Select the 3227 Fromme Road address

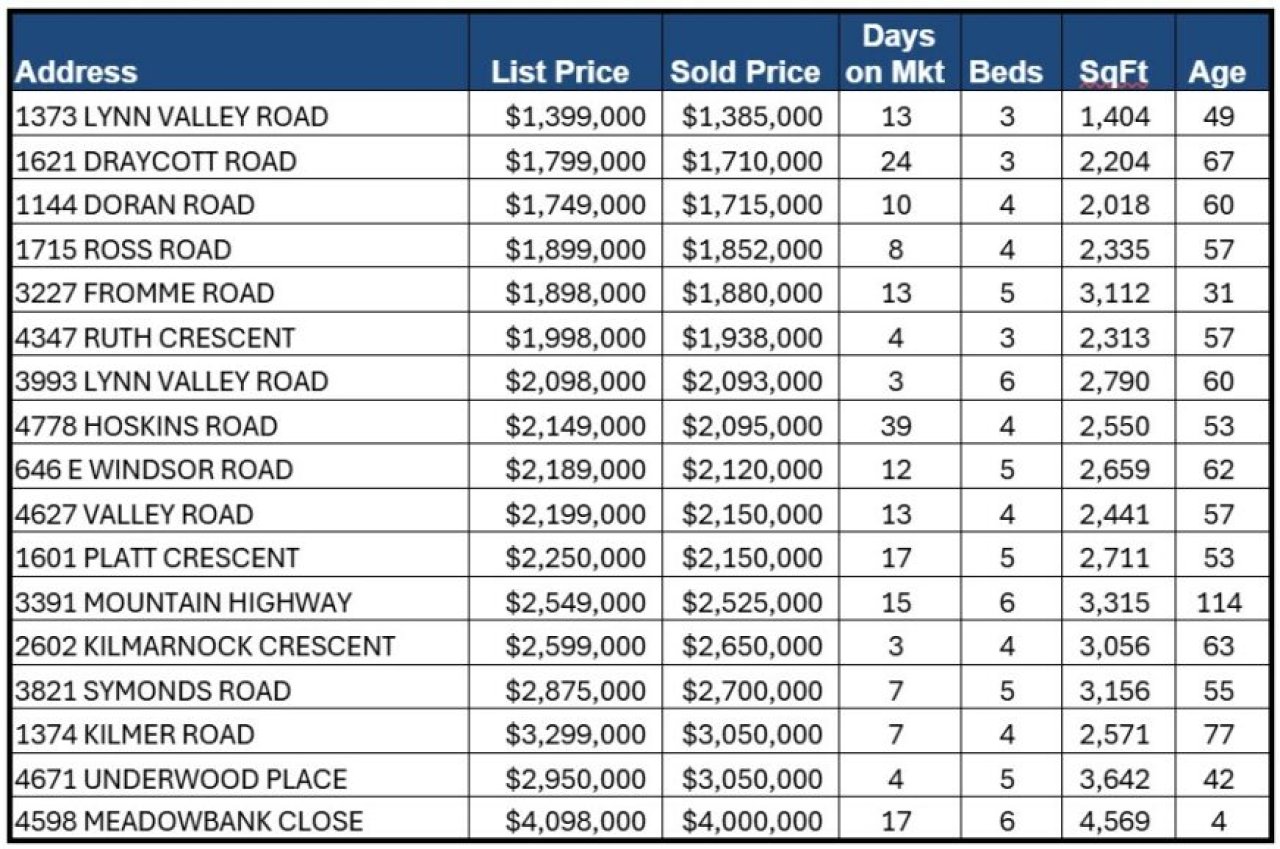coord(145,293)
